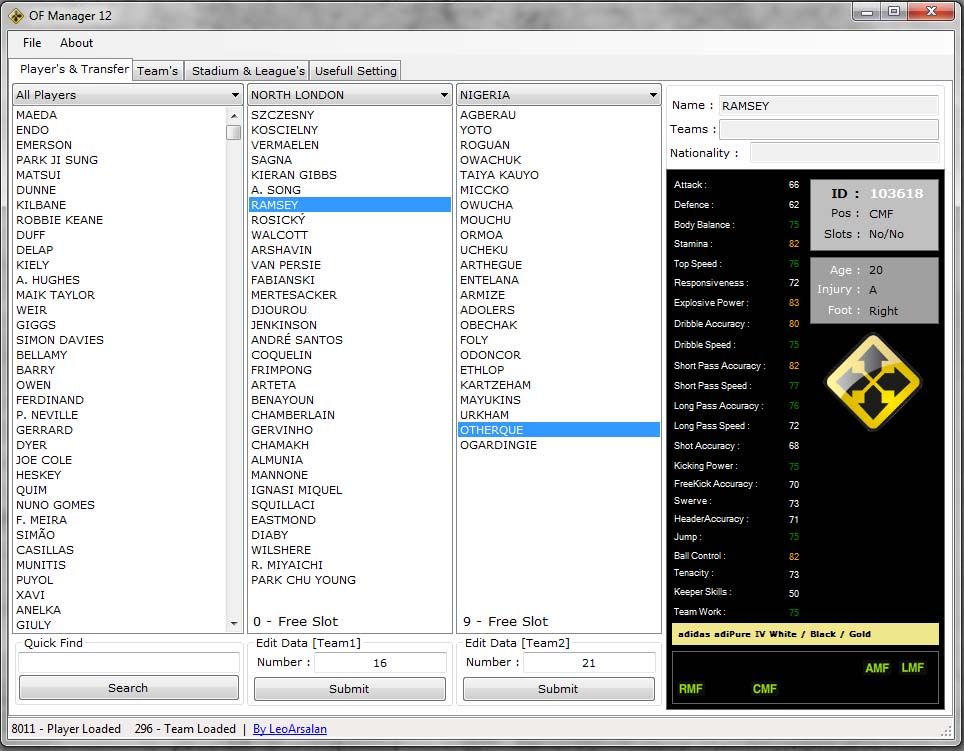Click the Quick Find text field
The width and height of the screenshot is (964, 751).
click(x=128, y=663)
